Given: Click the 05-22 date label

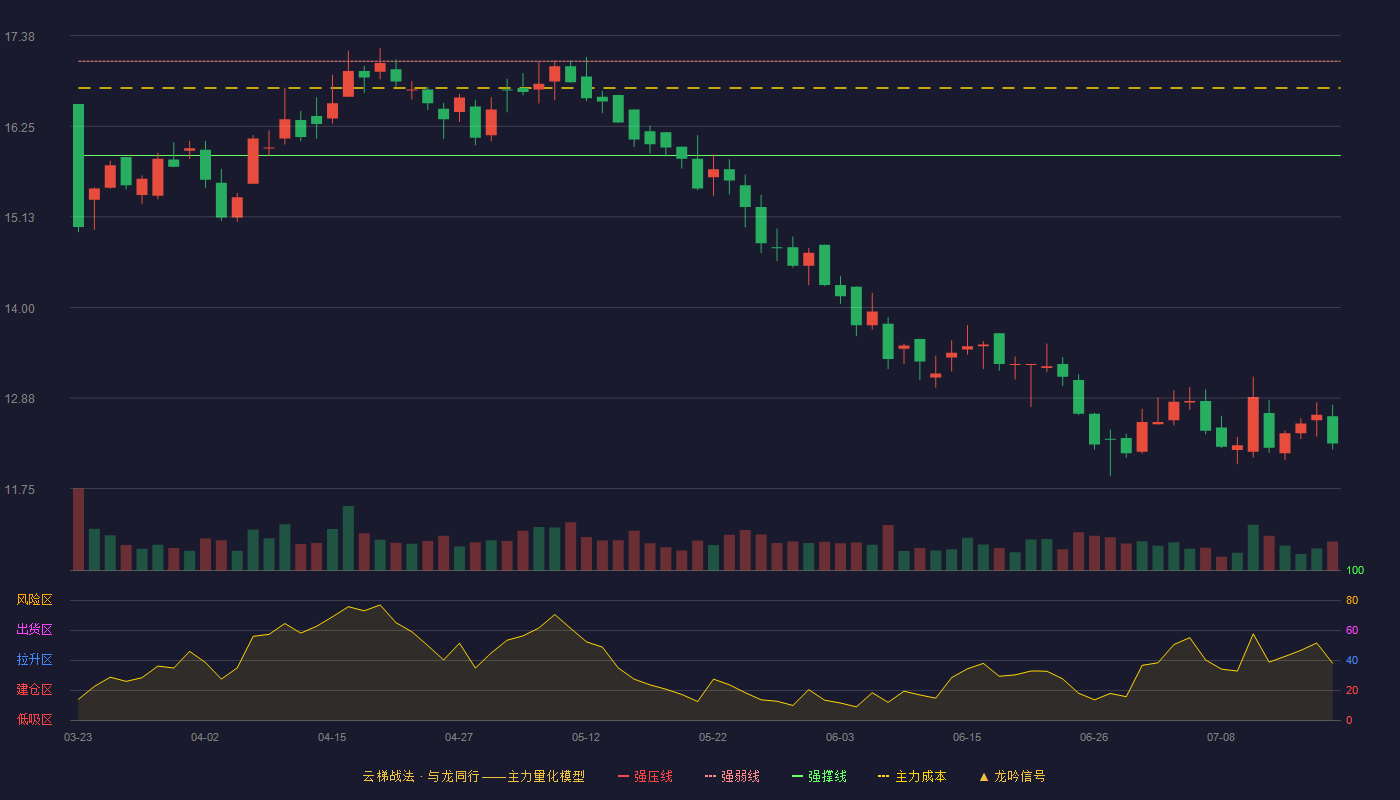Looking at the screenshot, I should [713, 737].
